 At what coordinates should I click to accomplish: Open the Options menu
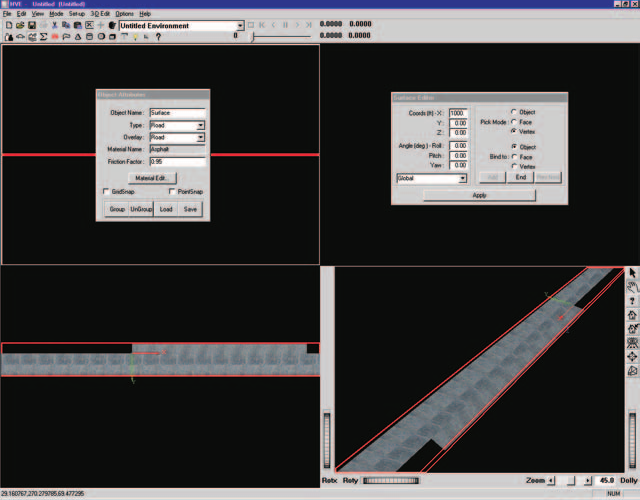coord(124,13)
